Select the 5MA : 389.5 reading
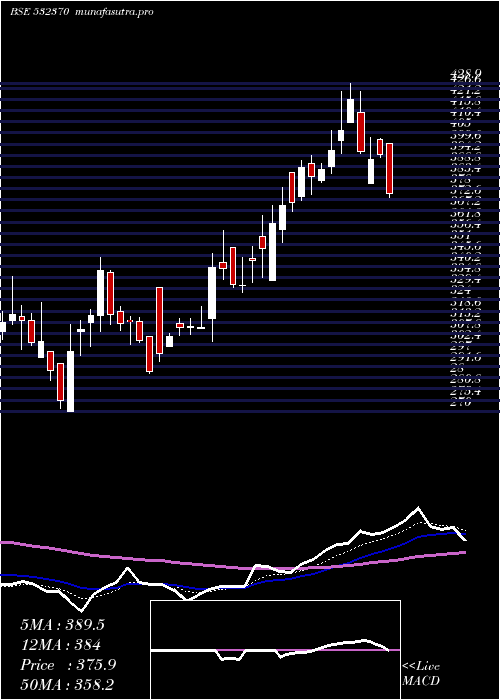 [62, 625]
